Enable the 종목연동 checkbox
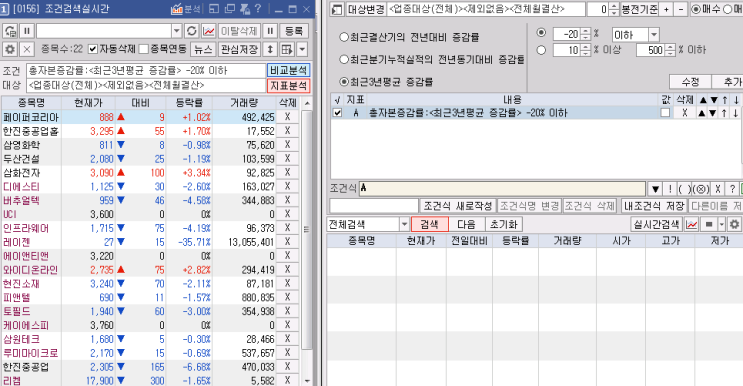743x386 pixels. (x=144, y=49)
